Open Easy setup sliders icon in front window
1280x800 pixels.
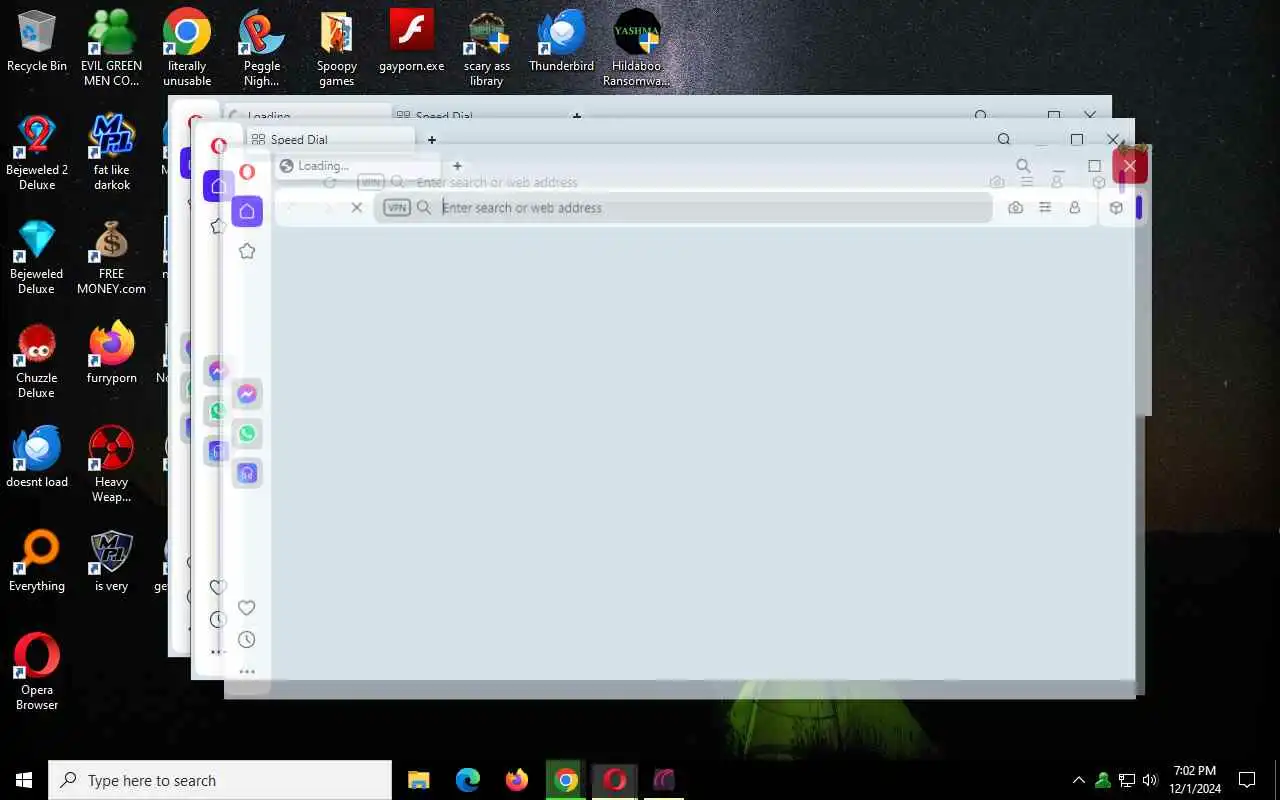(1045, 207)
